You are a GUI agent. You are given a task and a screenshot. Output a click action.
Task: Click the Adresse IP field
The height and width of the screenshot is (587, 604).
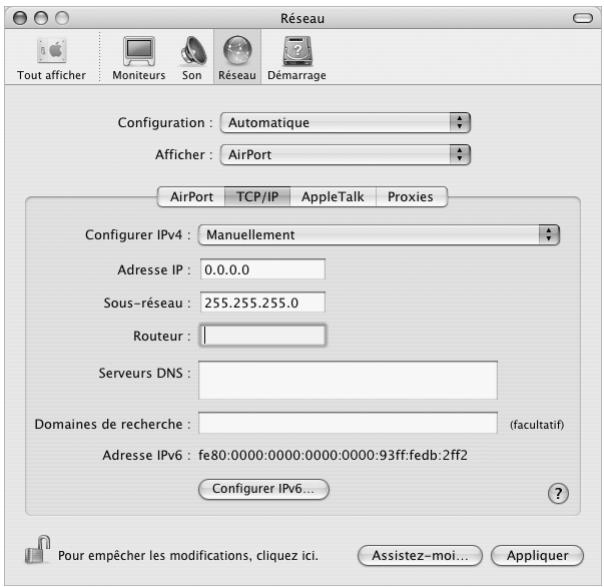pyautogui.click(x=263, y=269)
